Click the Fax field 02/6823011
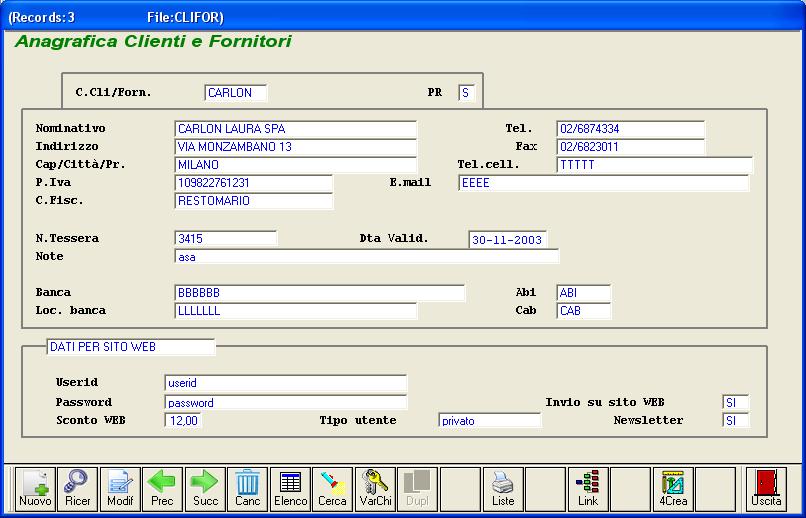806x518 pixels. tap(631, 147)
